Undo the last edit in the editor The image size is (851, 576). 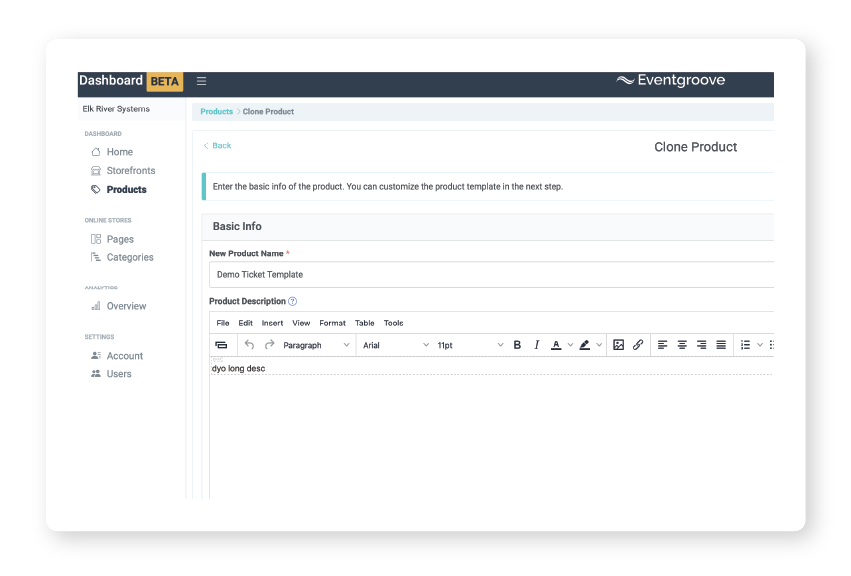(247, 344)
